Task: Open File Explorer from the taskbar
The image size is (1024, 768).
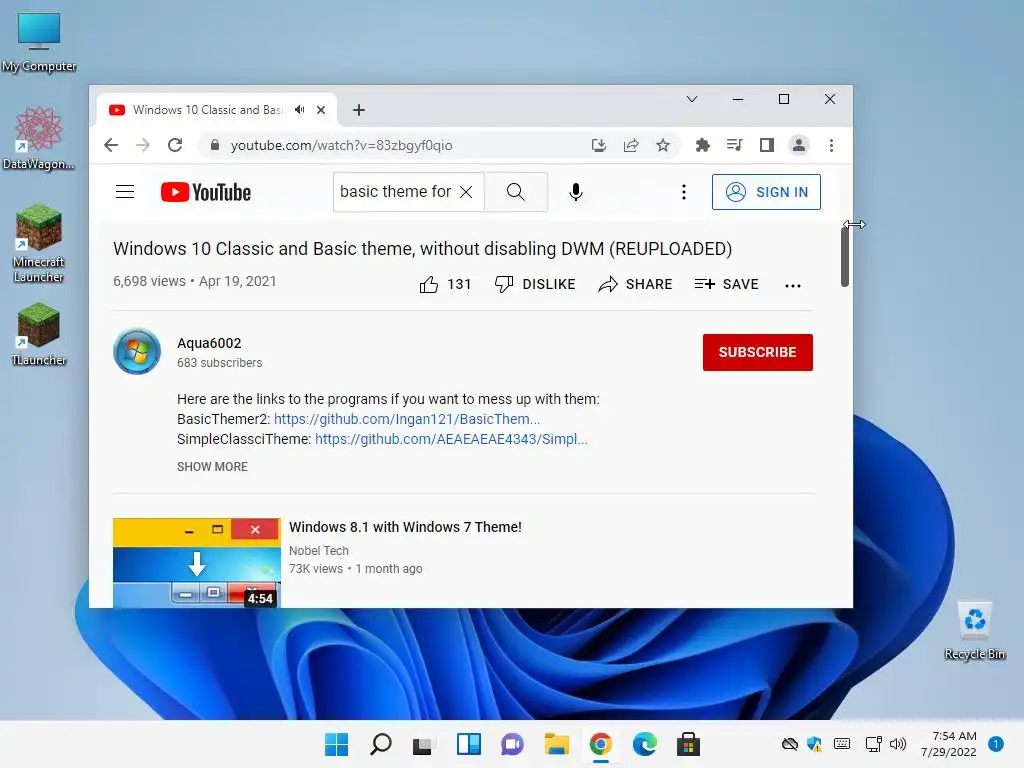Action: [x=556, y=744]
